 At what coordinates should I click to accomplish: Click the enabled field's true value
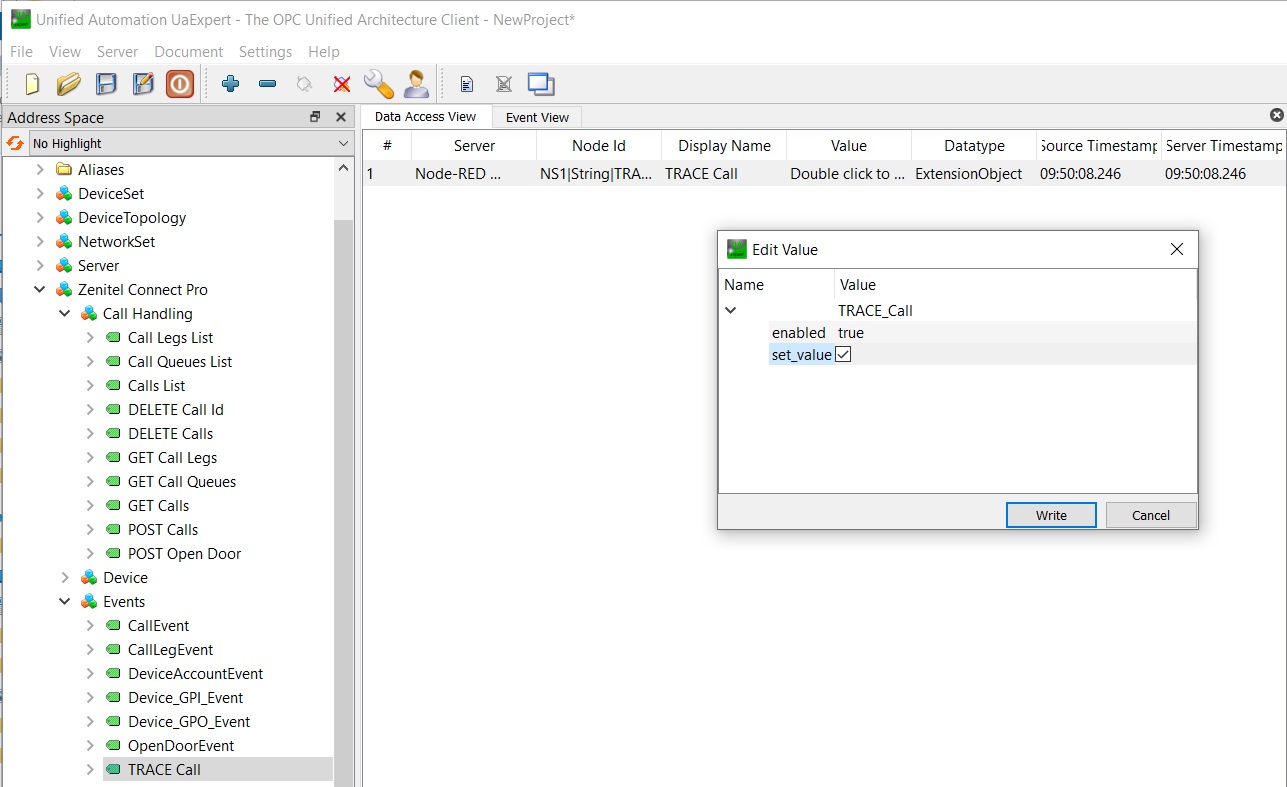pos(851,333)
